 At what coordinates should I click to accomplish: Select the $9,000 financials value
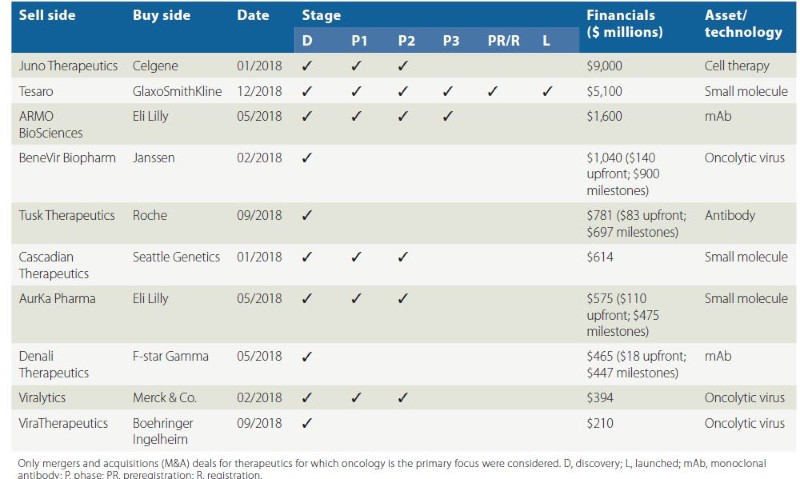[x=608, y=66]
